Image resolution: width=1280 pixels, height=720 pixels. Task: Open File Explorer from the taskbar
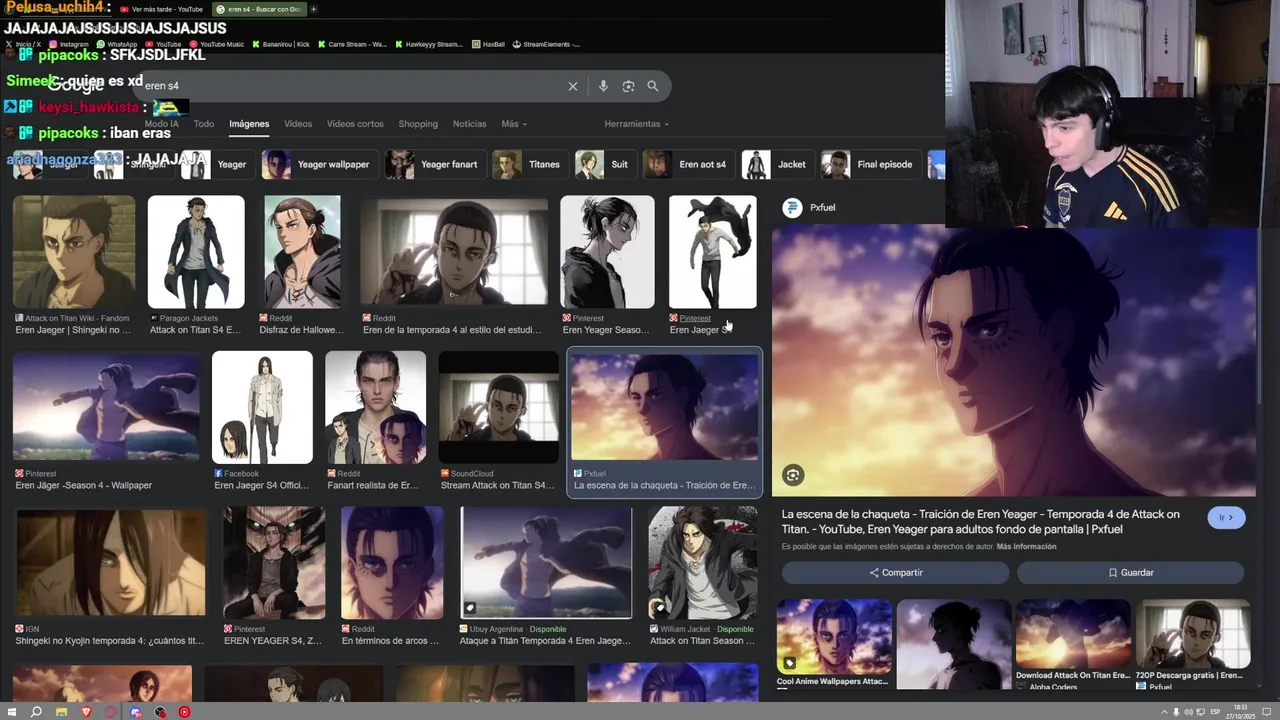point(61,712)
